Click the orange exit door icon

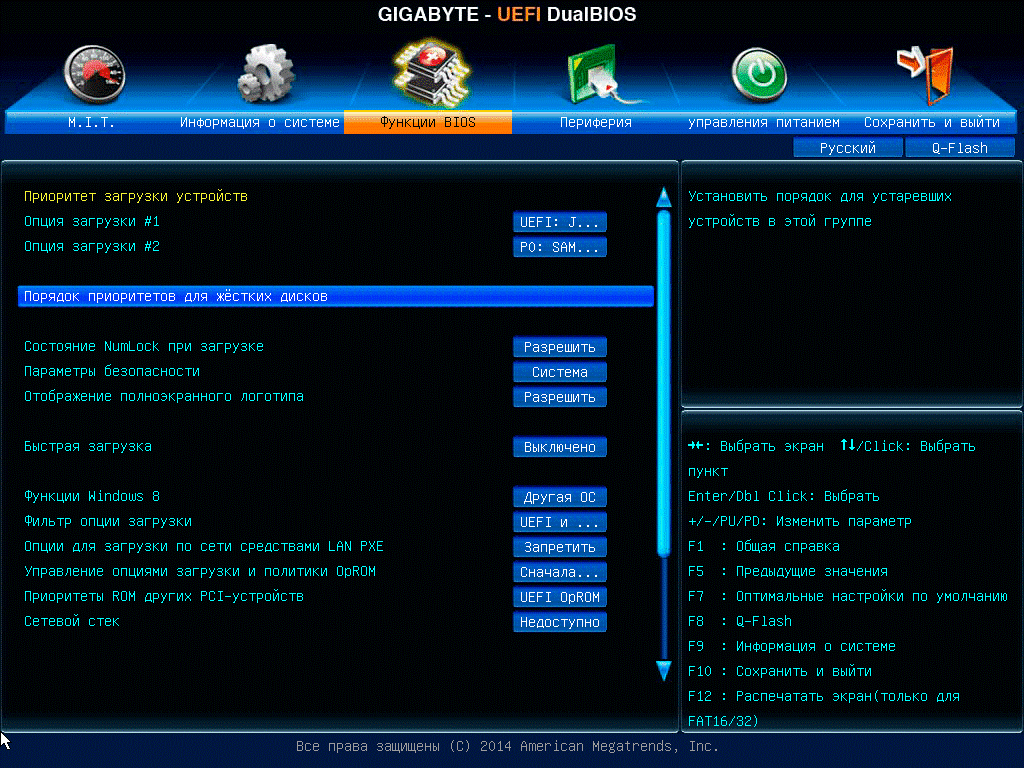click(x=925, y=74)
